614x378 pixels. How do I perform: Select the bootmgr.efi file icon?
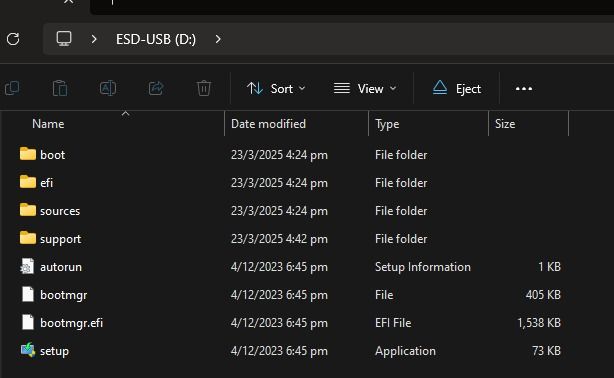pyautogui.click(x=28, y=322)
